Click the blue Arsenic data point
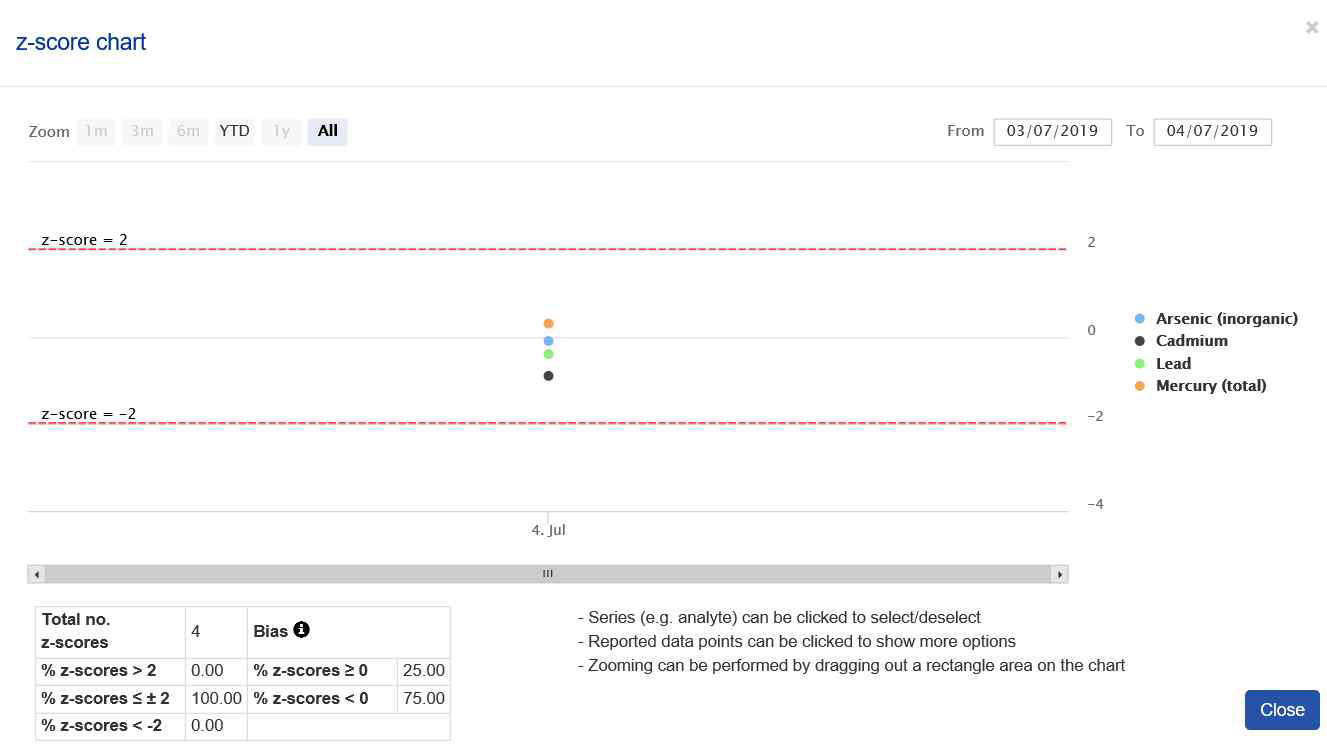Viewport: 1327px width, 747px height. (x=548, y=341)
